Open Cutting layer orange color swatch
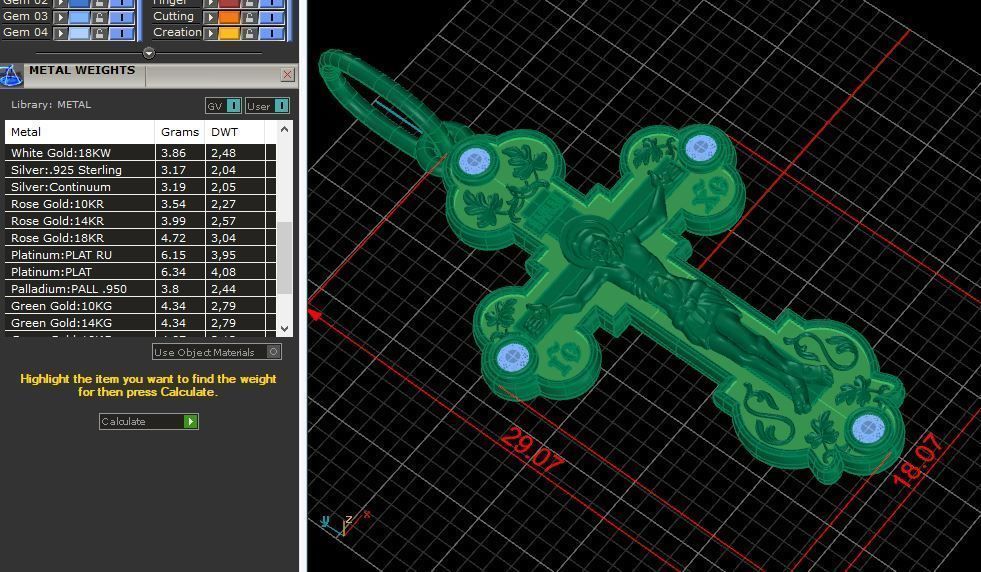Screen dimensions: 981x572 pyautogui.click(x=229, y=17)
